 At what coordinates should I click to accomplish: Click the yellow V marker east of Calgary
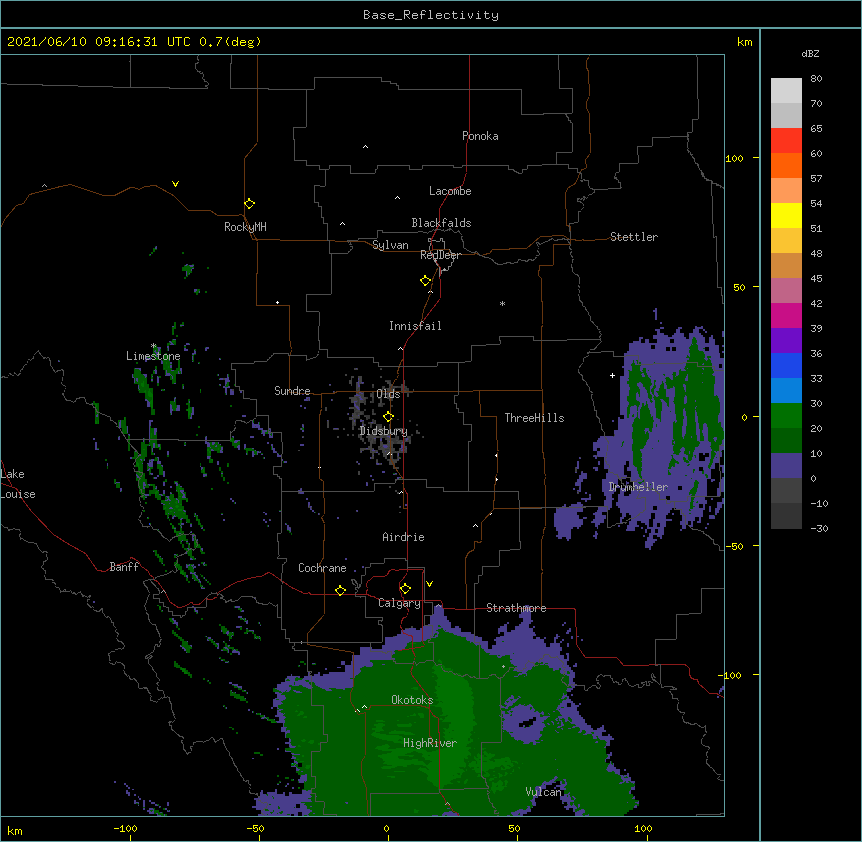[429, 584]
